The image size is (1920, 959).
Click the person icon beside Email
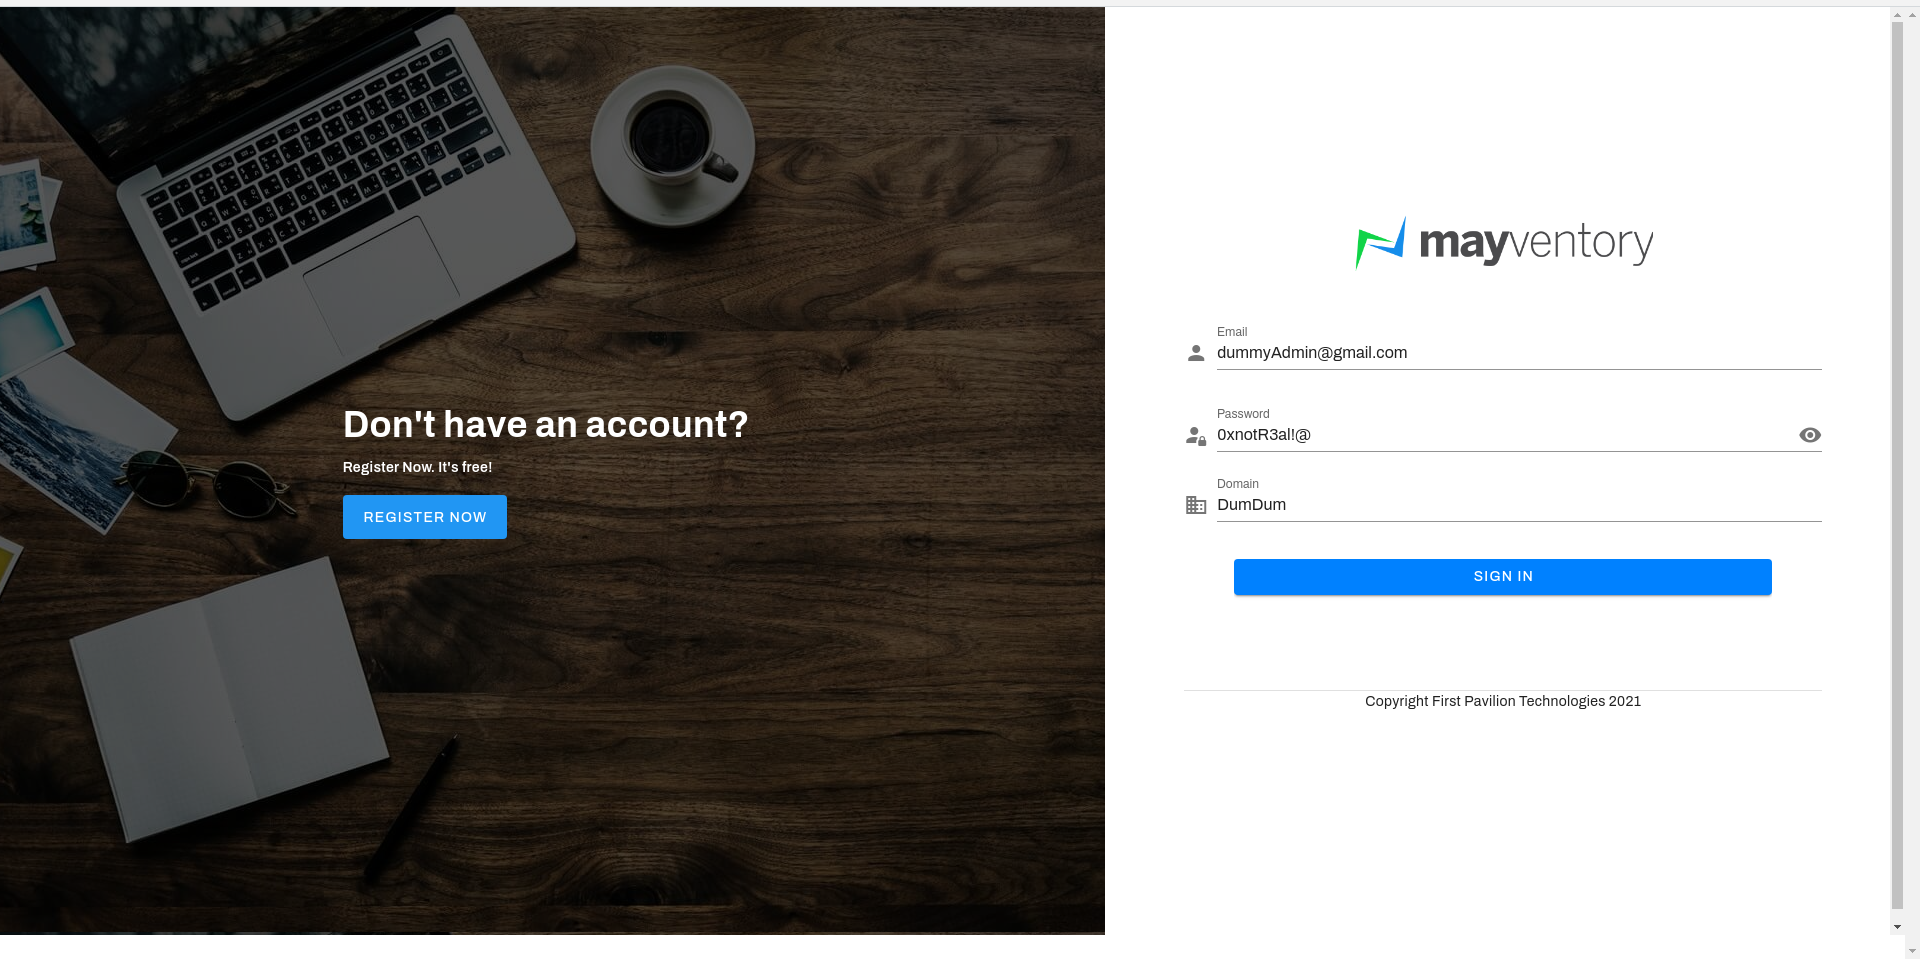1196,353
